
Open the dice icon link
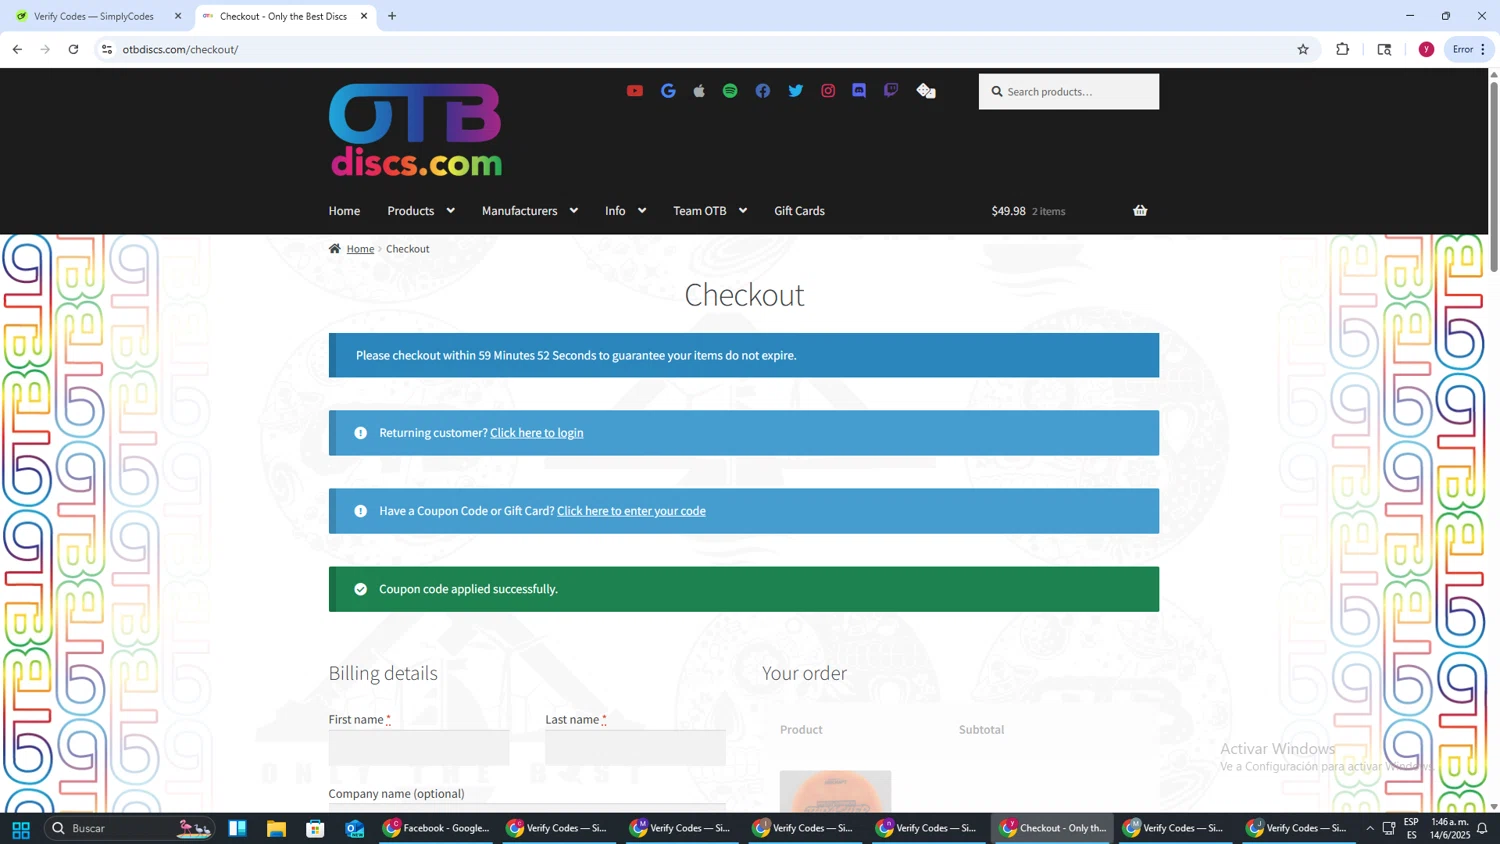click(926, 91)
